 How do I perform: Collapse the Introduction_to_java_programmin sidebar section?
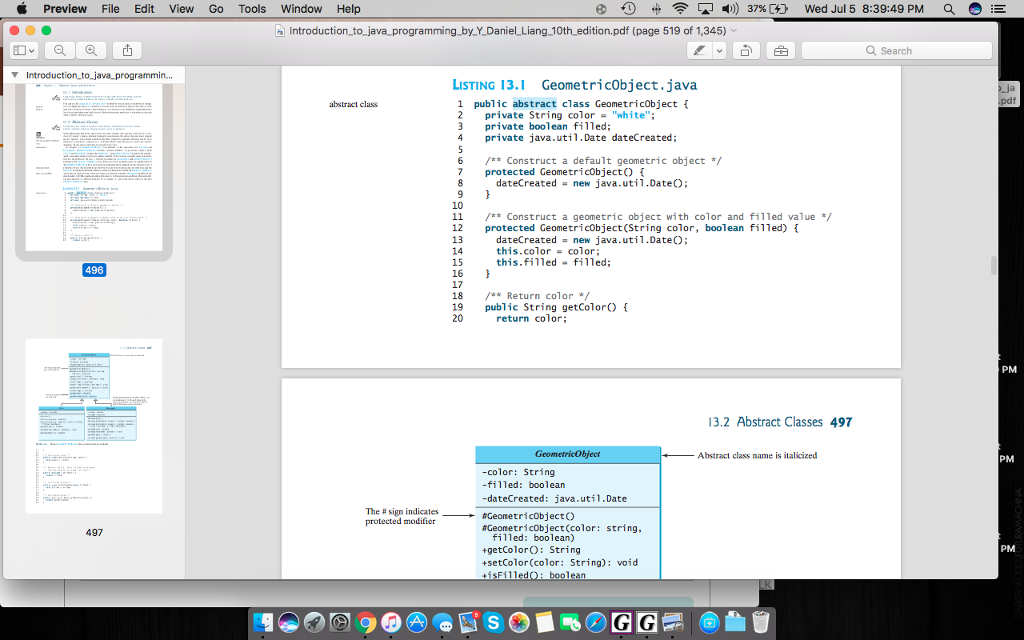[x=12, y=73]
